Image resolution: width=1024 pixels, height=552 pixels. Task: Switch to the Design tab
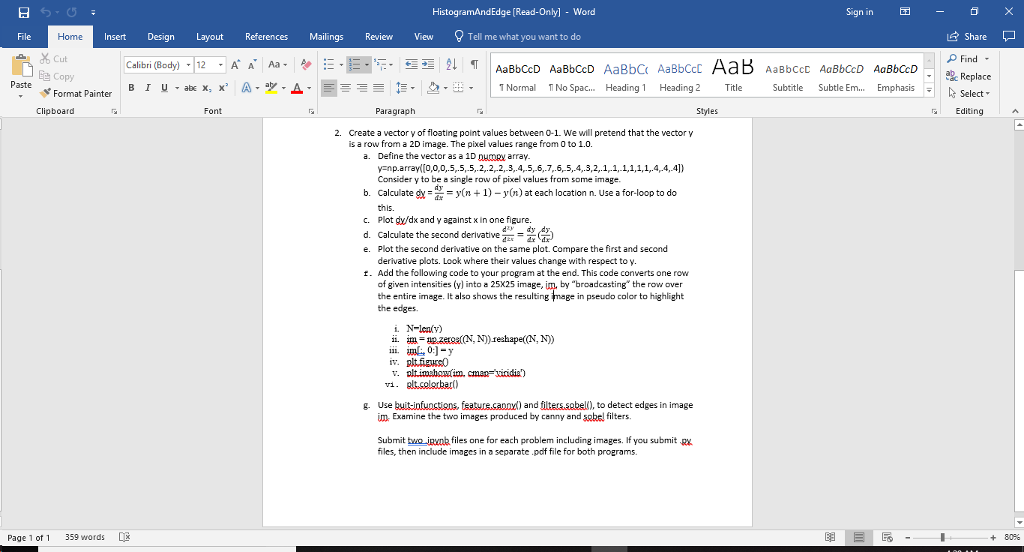tap(161, 37)
